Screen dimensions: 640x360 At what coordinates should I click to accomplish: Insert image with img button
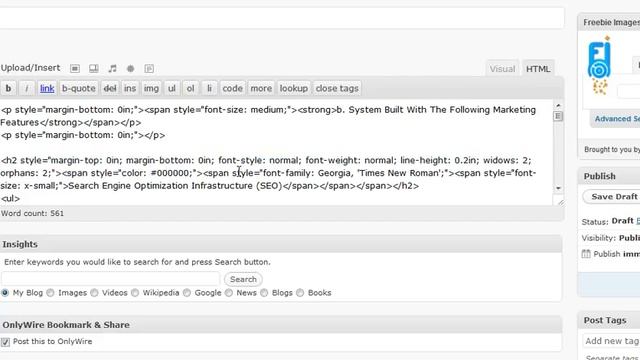click(x=151, y=88)
